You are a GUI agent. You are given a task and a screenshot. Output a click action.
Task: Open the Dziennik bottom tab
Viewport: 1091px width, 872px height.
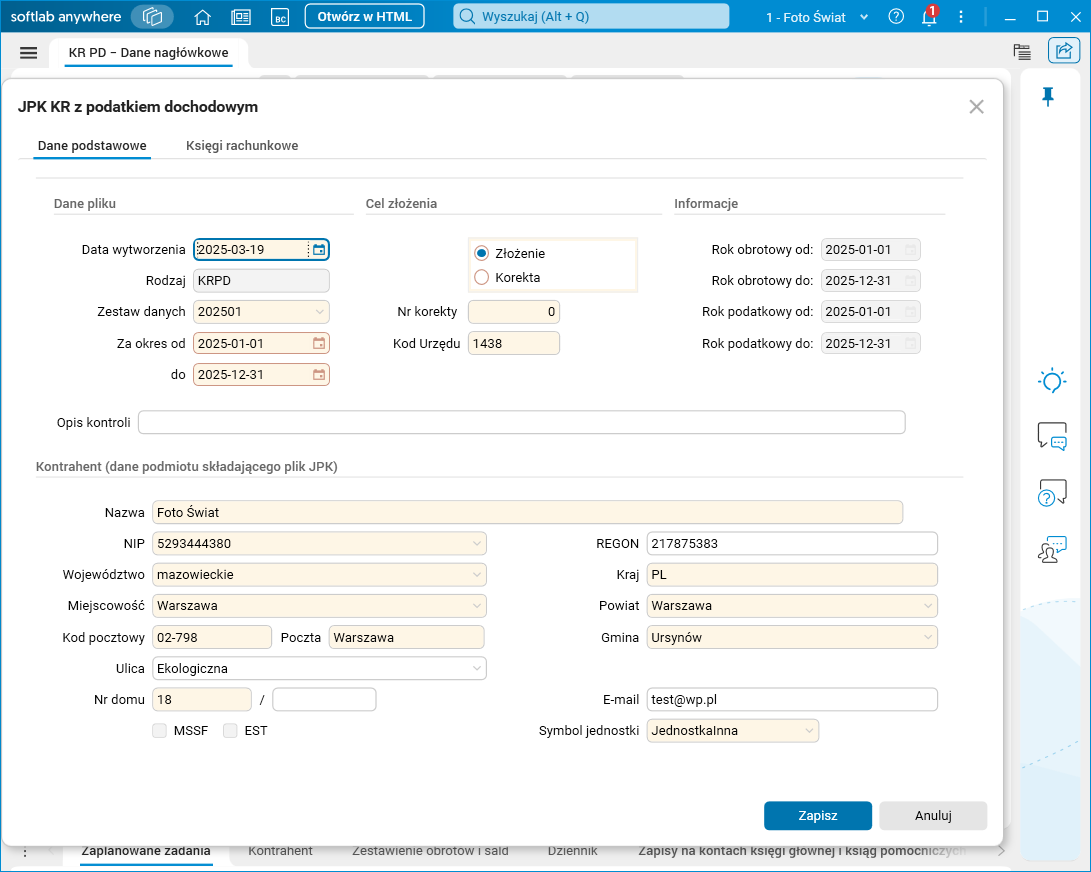tap(573, 851)
